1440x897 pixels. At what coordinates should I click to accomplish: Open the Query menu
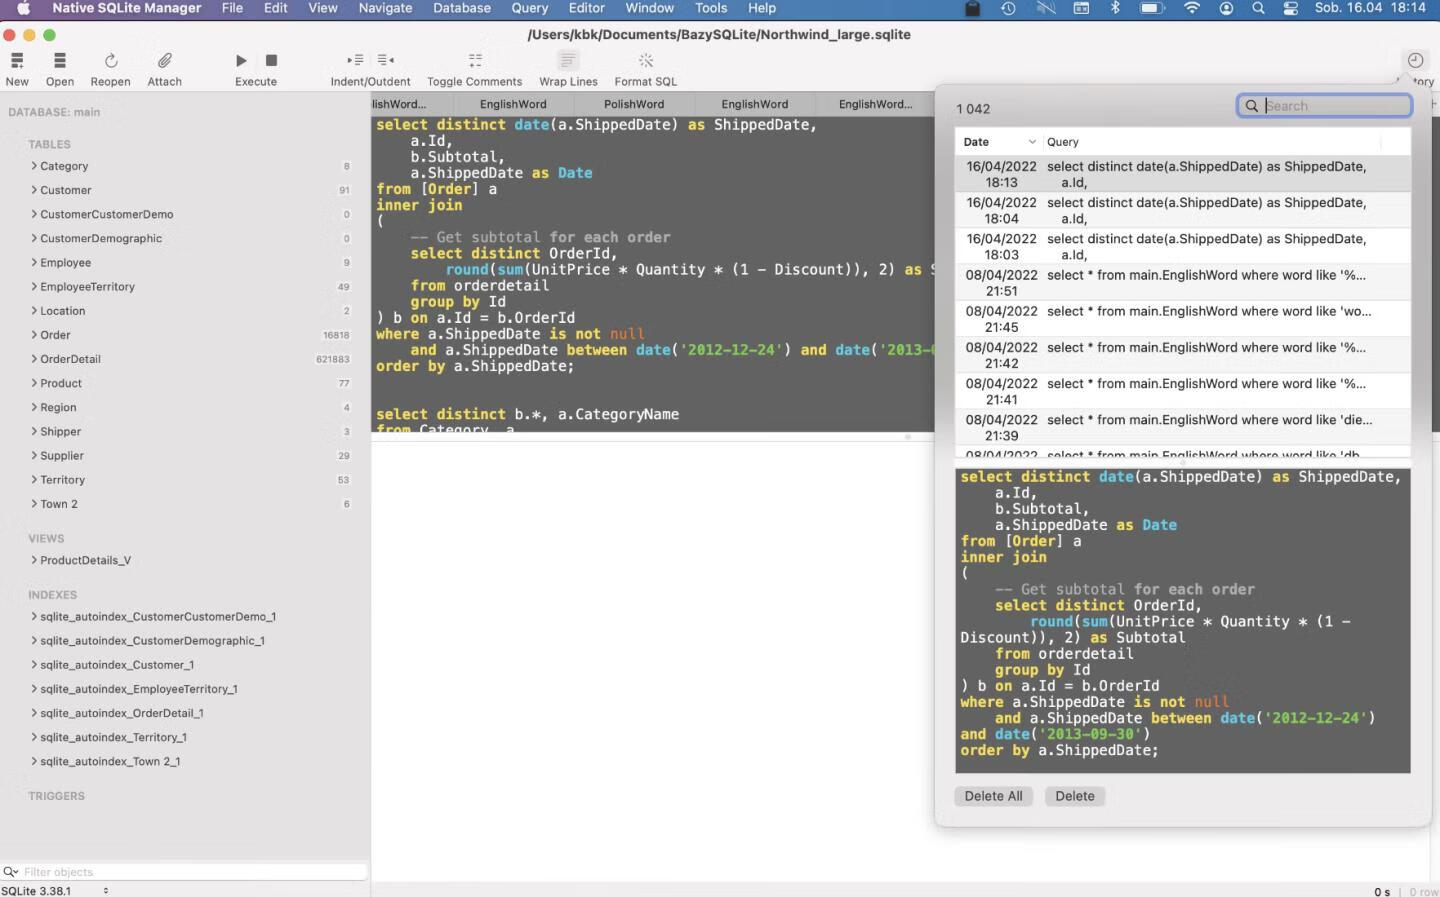pyautogui.click(x=530, y=8)
